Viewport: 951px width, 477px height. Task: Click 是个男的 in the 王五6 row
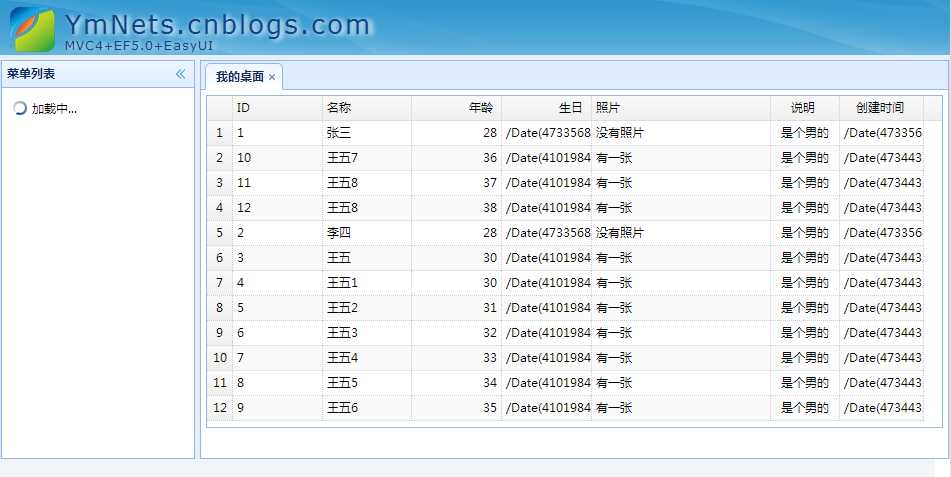(x=805, y=408)
